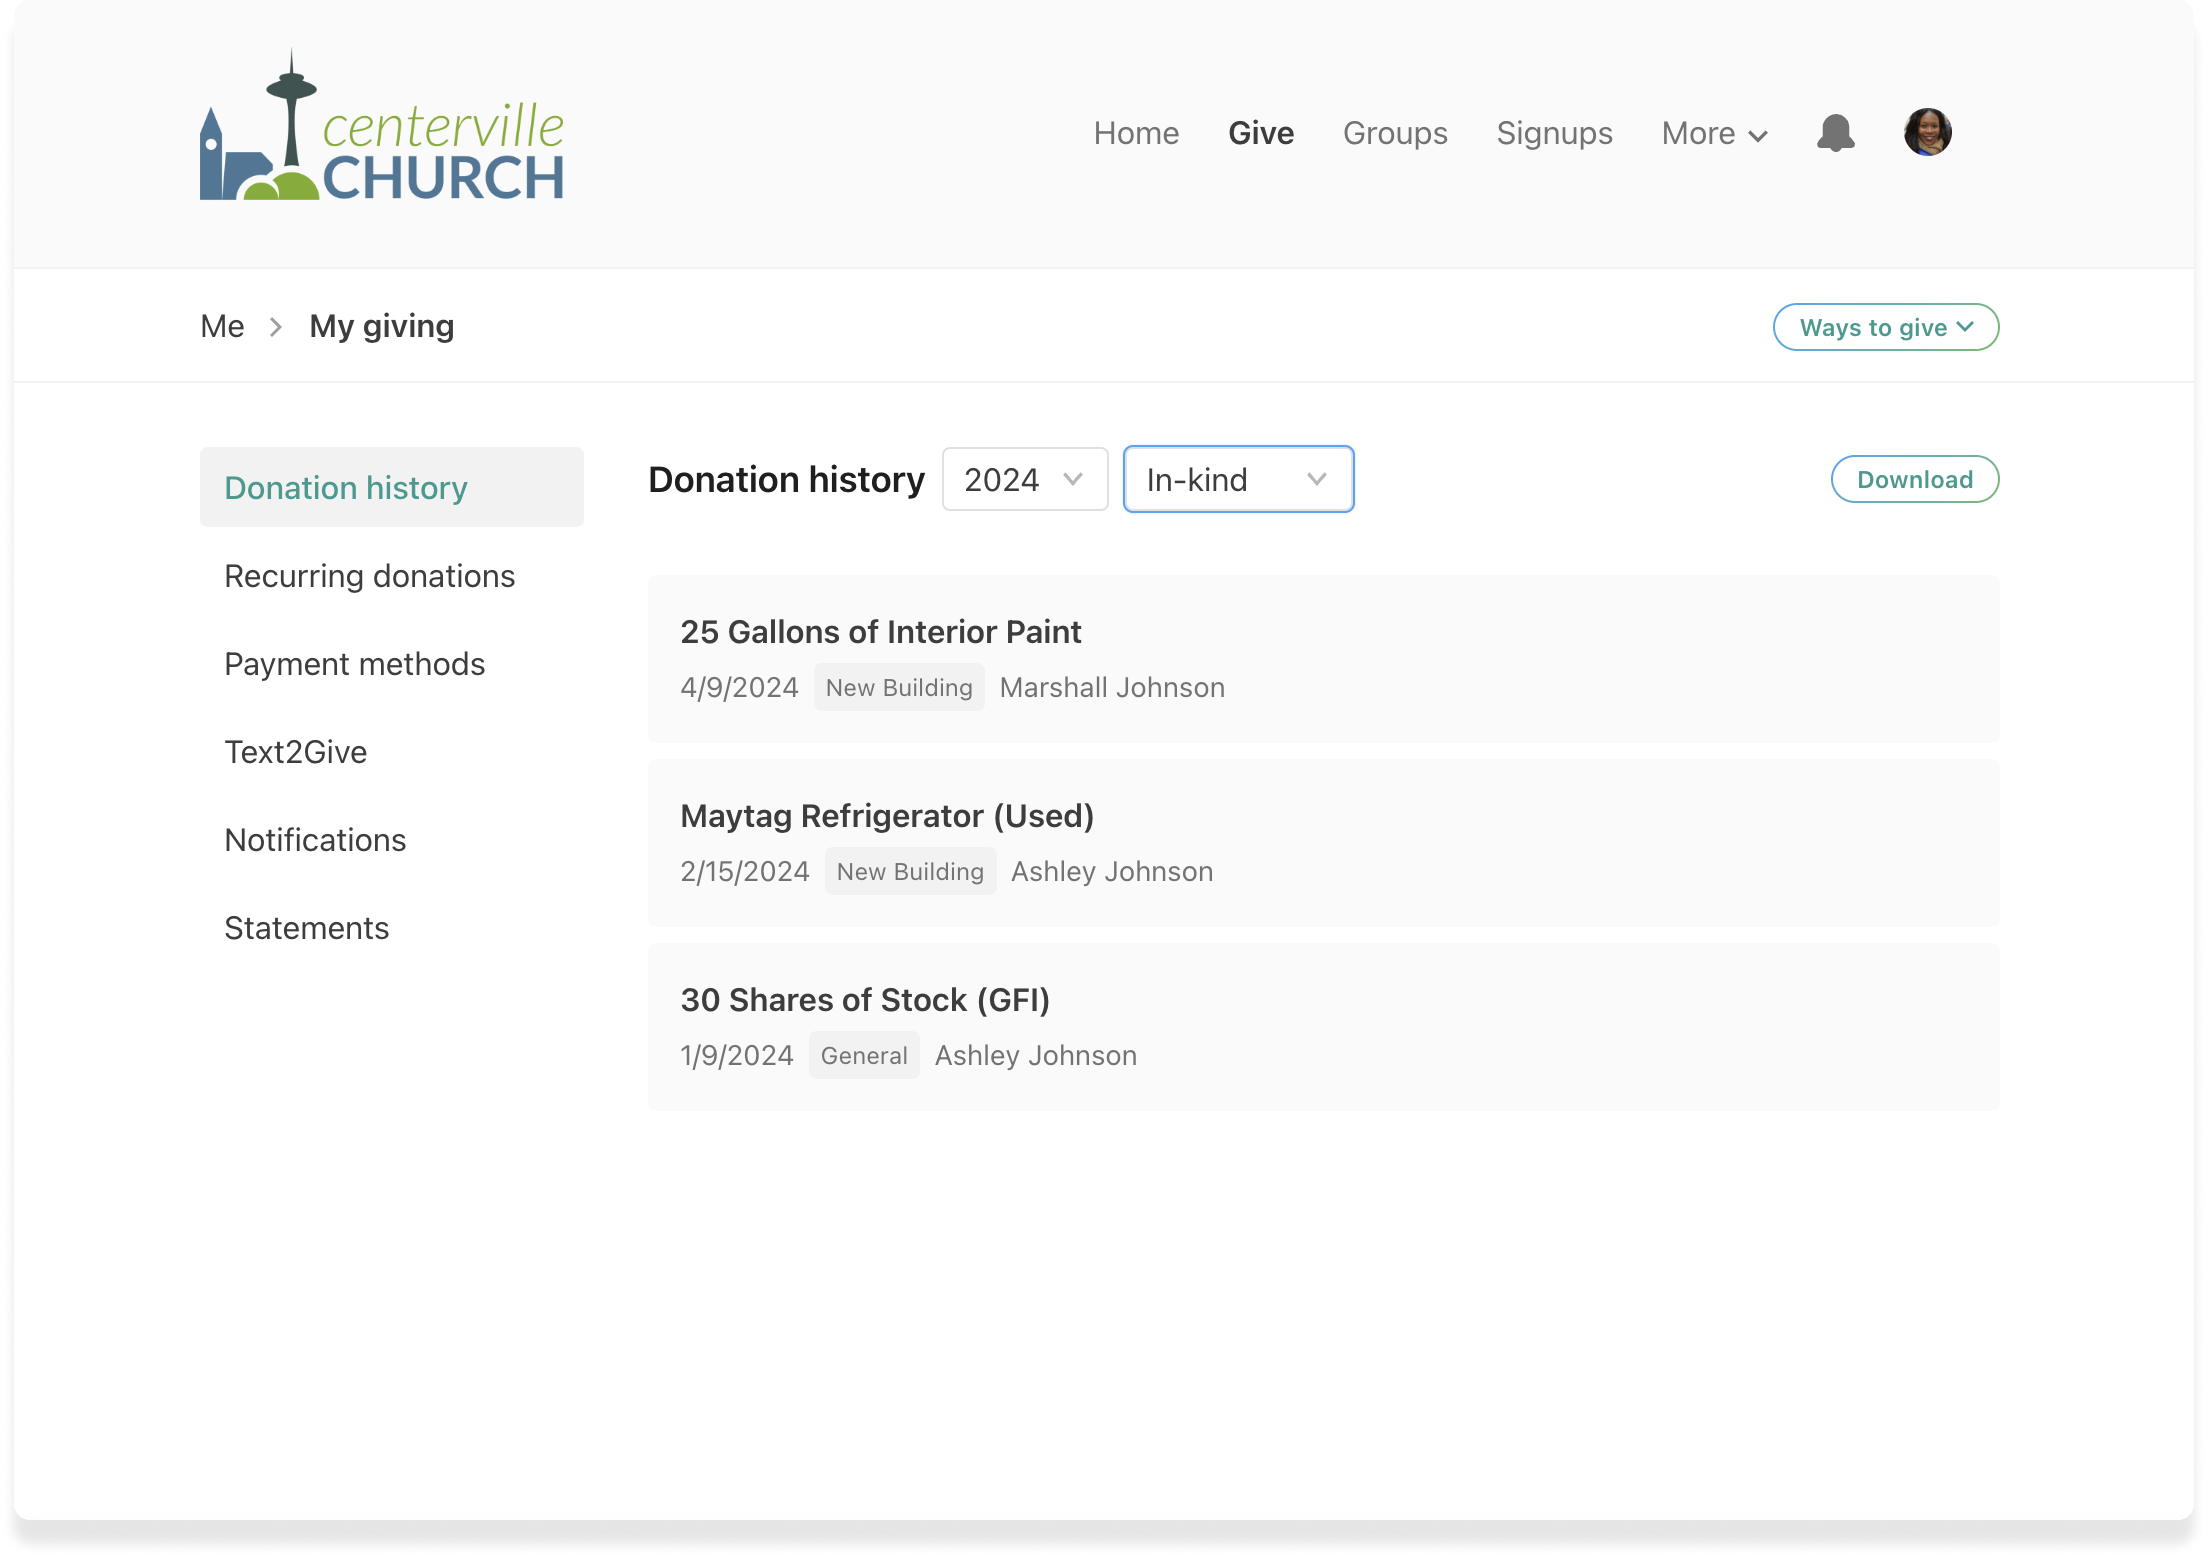The image size is (2208, 1558).
Task: Open the Signups nav item
Action: (1554, 133)
